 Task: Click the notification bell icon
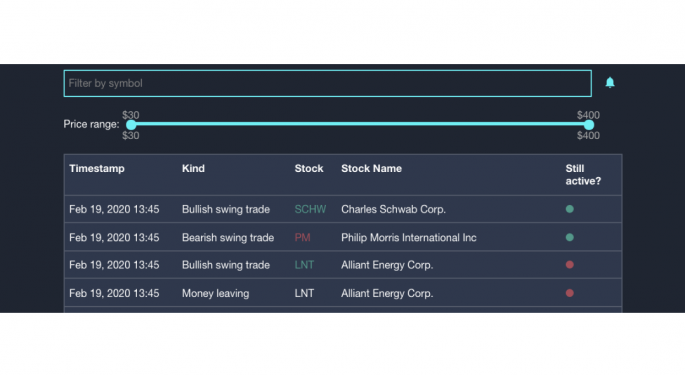tap(610, 82)
